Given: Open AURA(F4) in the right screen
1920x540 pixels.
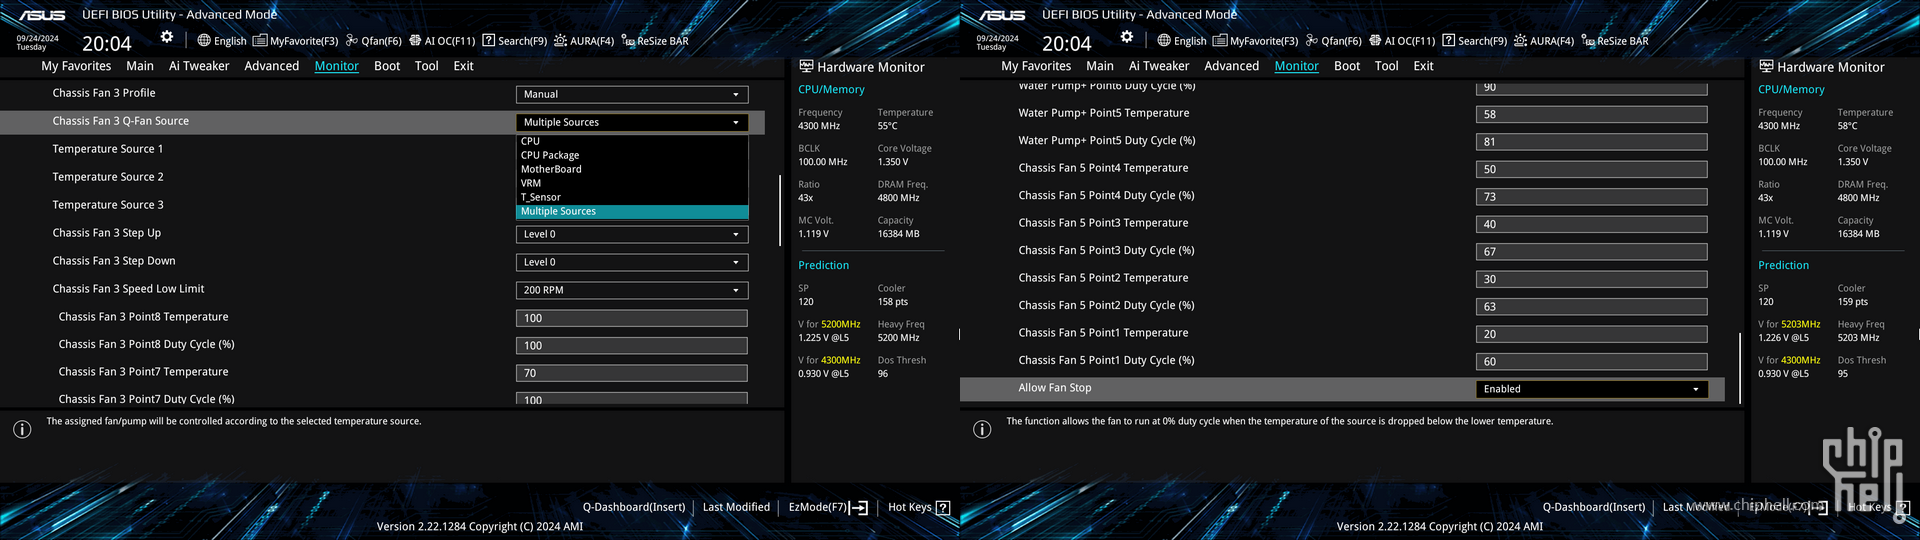Looking at the screenshot, I should pos(1544,41).
